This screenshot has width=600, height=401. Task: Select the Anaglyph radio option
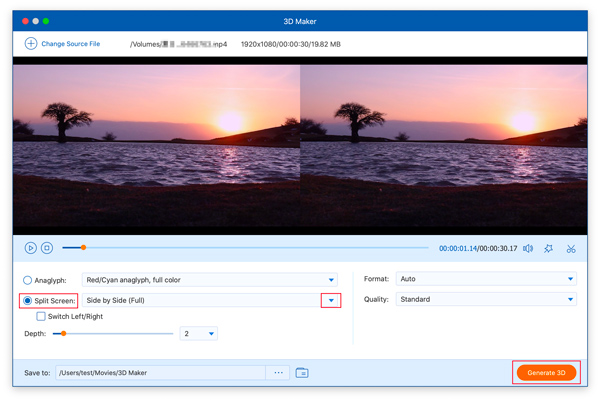click(28, 280)
